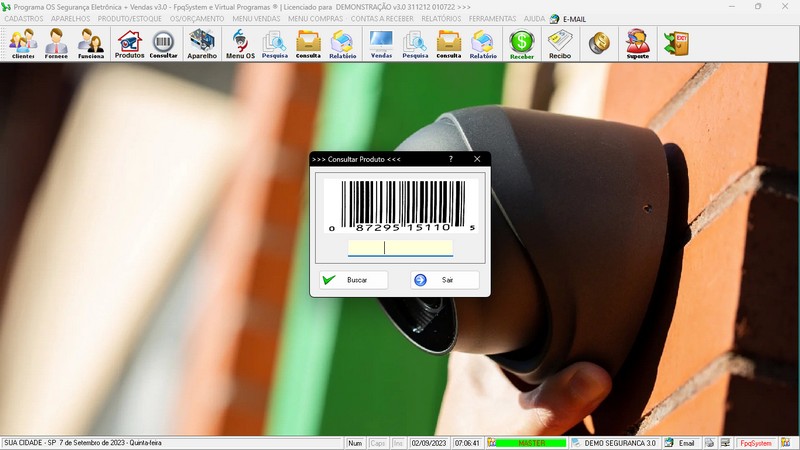The height and width of the screenshot is (450, 800).
Task: Click the coin icon after Recibo
Action: pyautogui.click(x=599, y=44)
